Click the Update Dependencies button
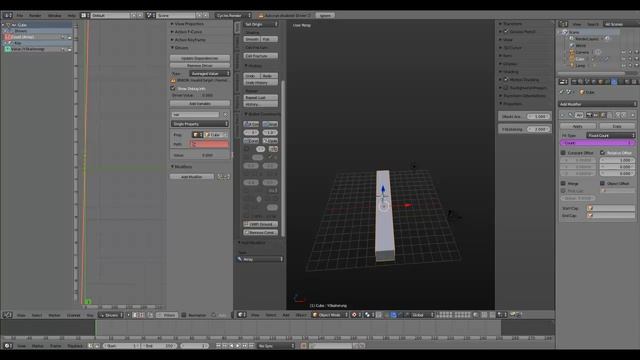The width and height of the screenshot is (640, 360). pyautogui.click(x=200, y=58)
